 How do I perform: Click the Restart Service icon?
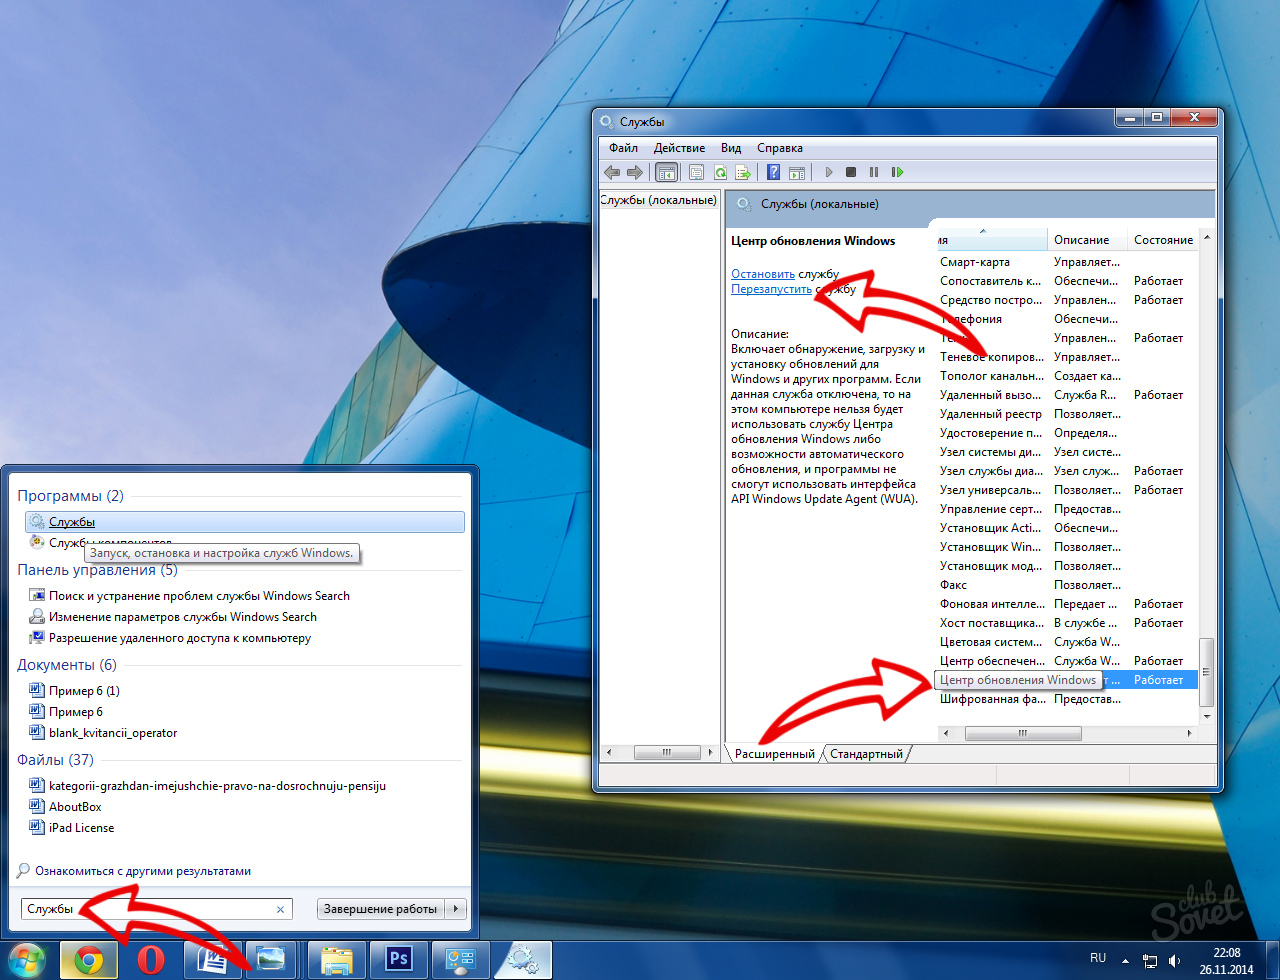tap(897, 172)
